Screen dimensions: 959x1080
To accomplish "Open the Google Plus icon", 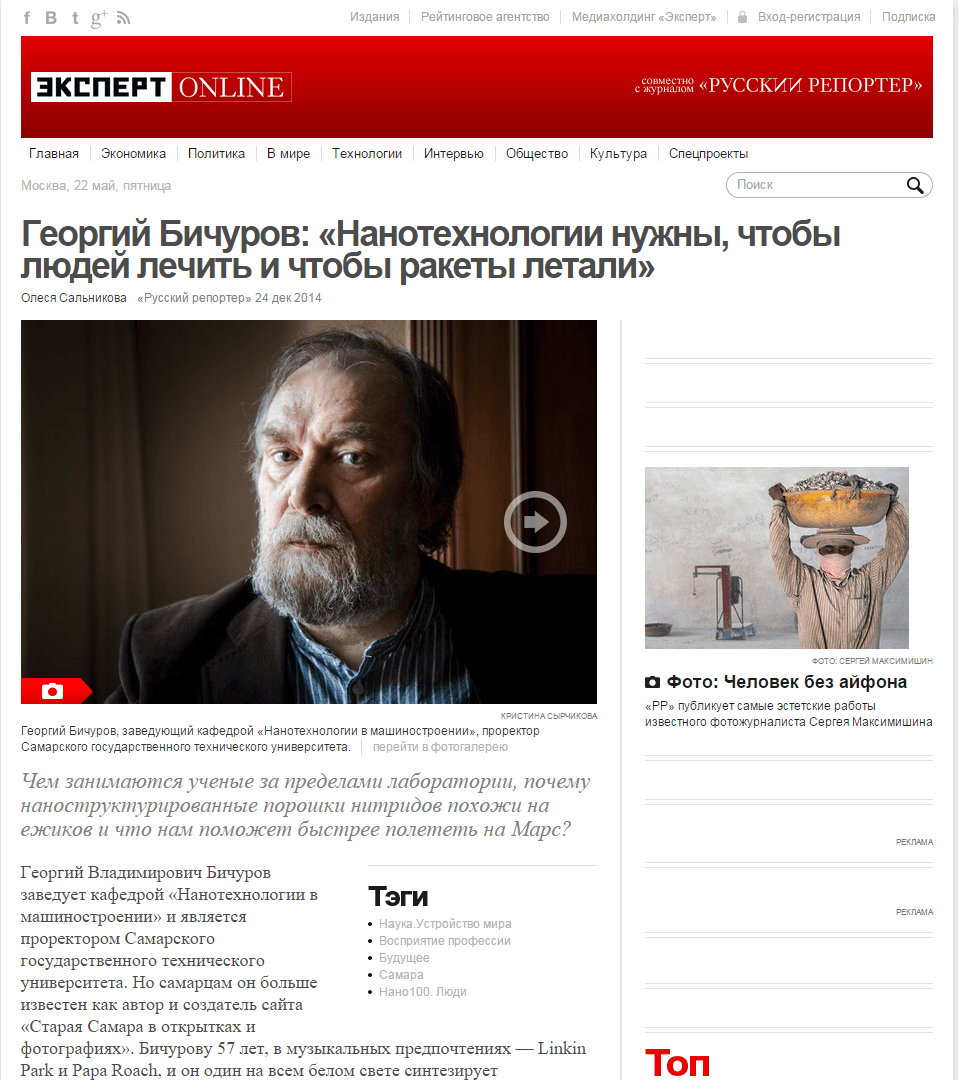I will pos(99,19).
